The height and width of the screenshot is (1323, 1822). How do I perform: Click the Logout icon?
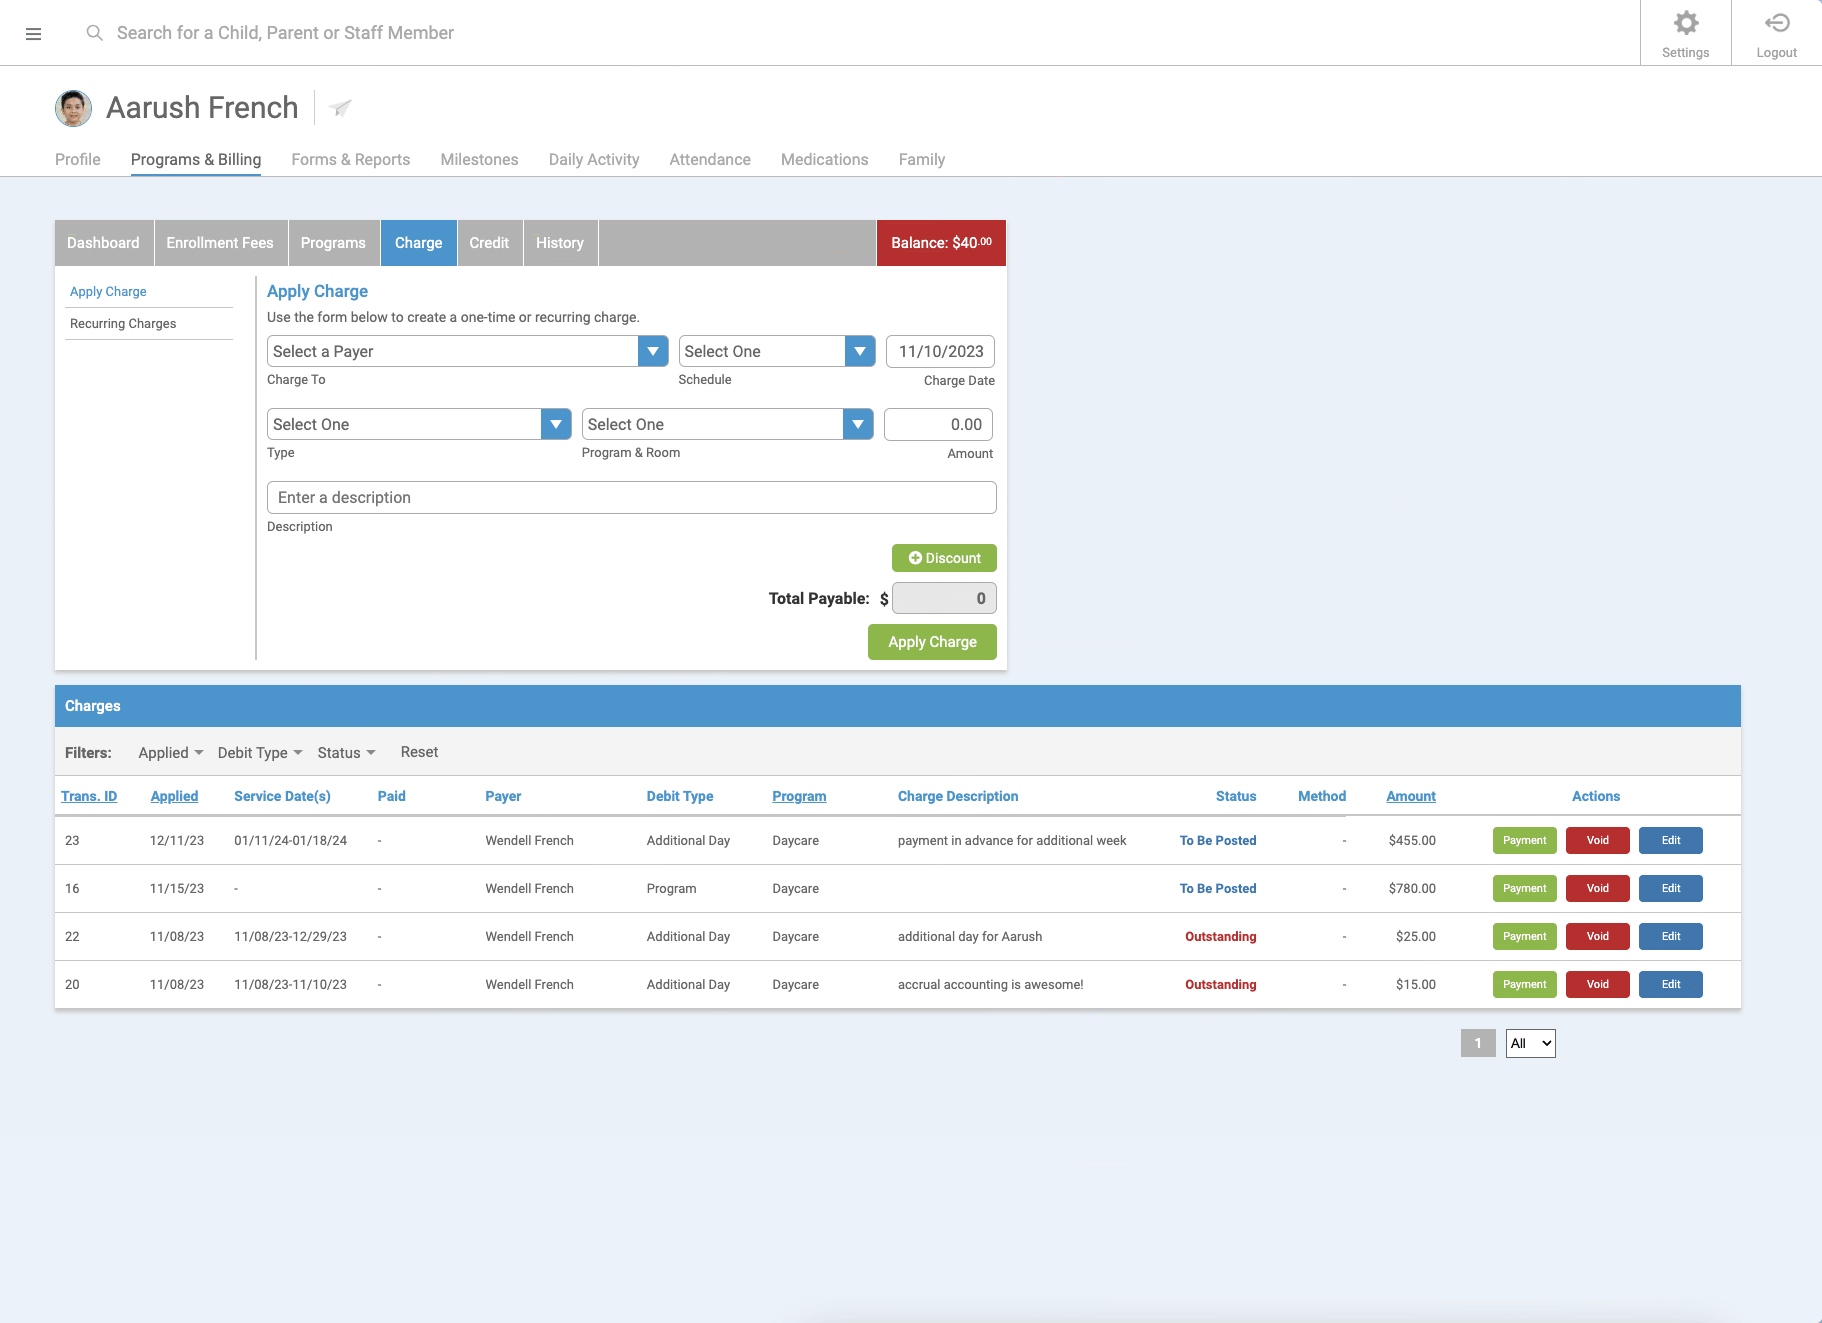click(x=1776, y=24)
